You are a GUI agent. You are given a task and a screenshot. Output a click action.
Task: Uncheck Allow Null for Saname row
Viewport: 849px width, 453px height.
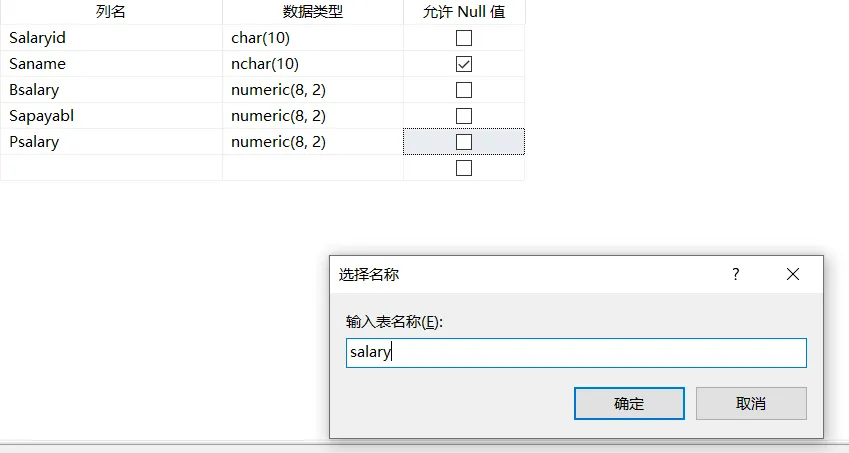pyautogui.click(x=464, y=64)
